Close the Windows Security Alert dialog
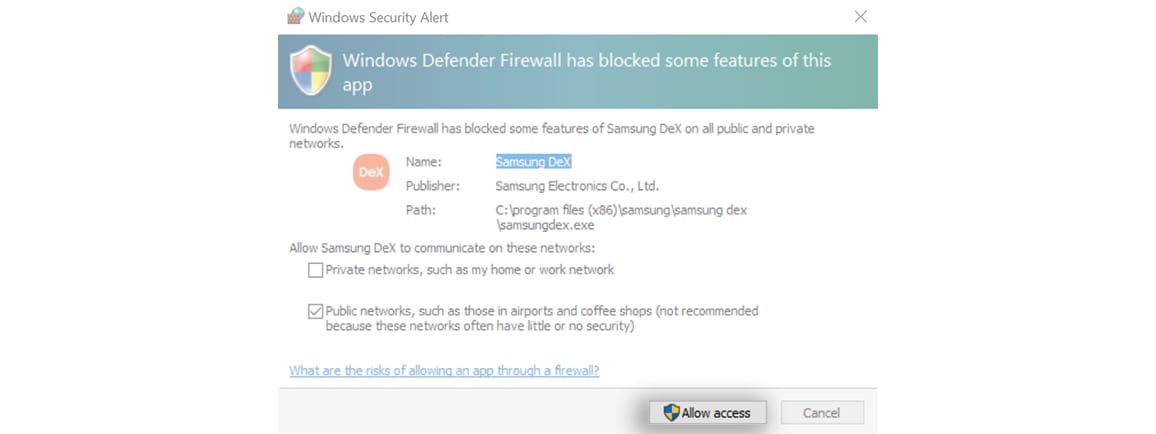 tap(860, 16)
